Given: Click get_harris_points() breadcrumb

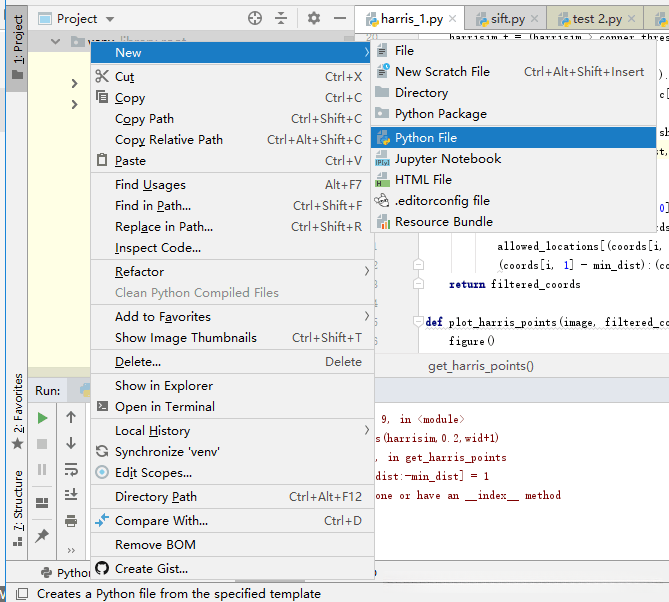Looking at the screenshot, I should coord(480,366).
